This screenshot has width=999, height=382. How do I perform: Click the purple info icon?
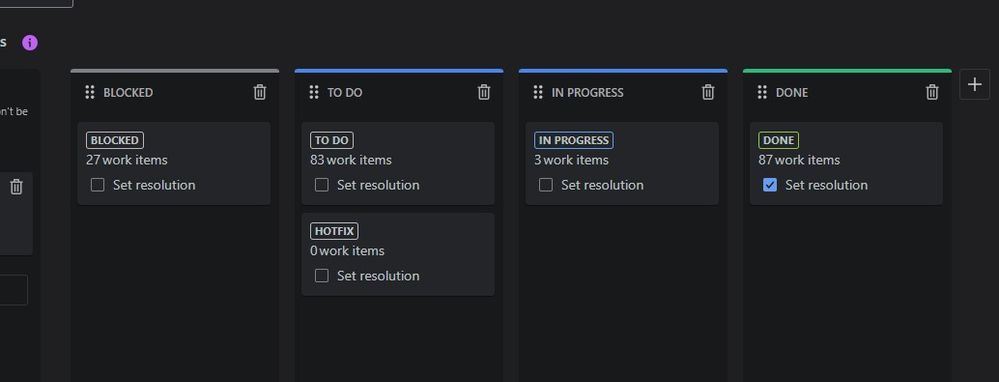pos(30,43)
